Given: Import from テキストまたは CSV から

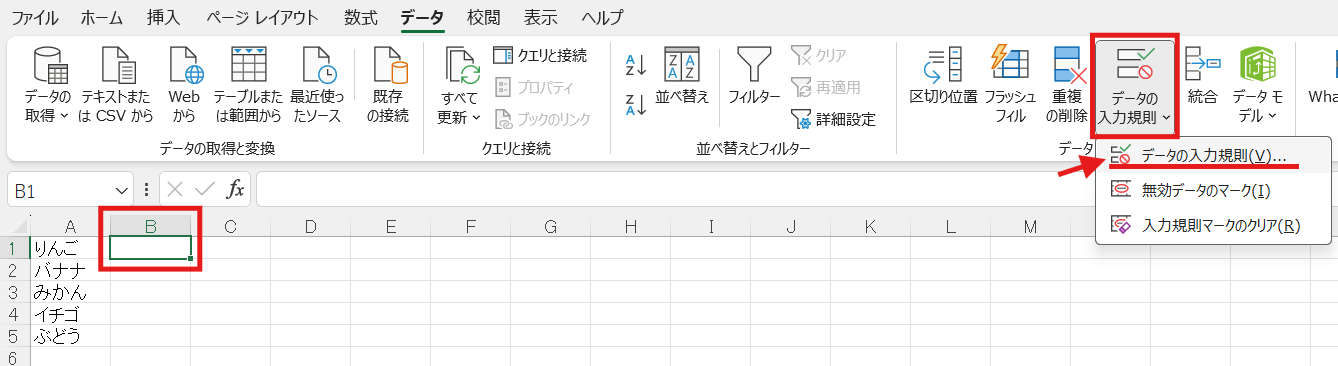Looking at the screenshot, I should point(117,85).
